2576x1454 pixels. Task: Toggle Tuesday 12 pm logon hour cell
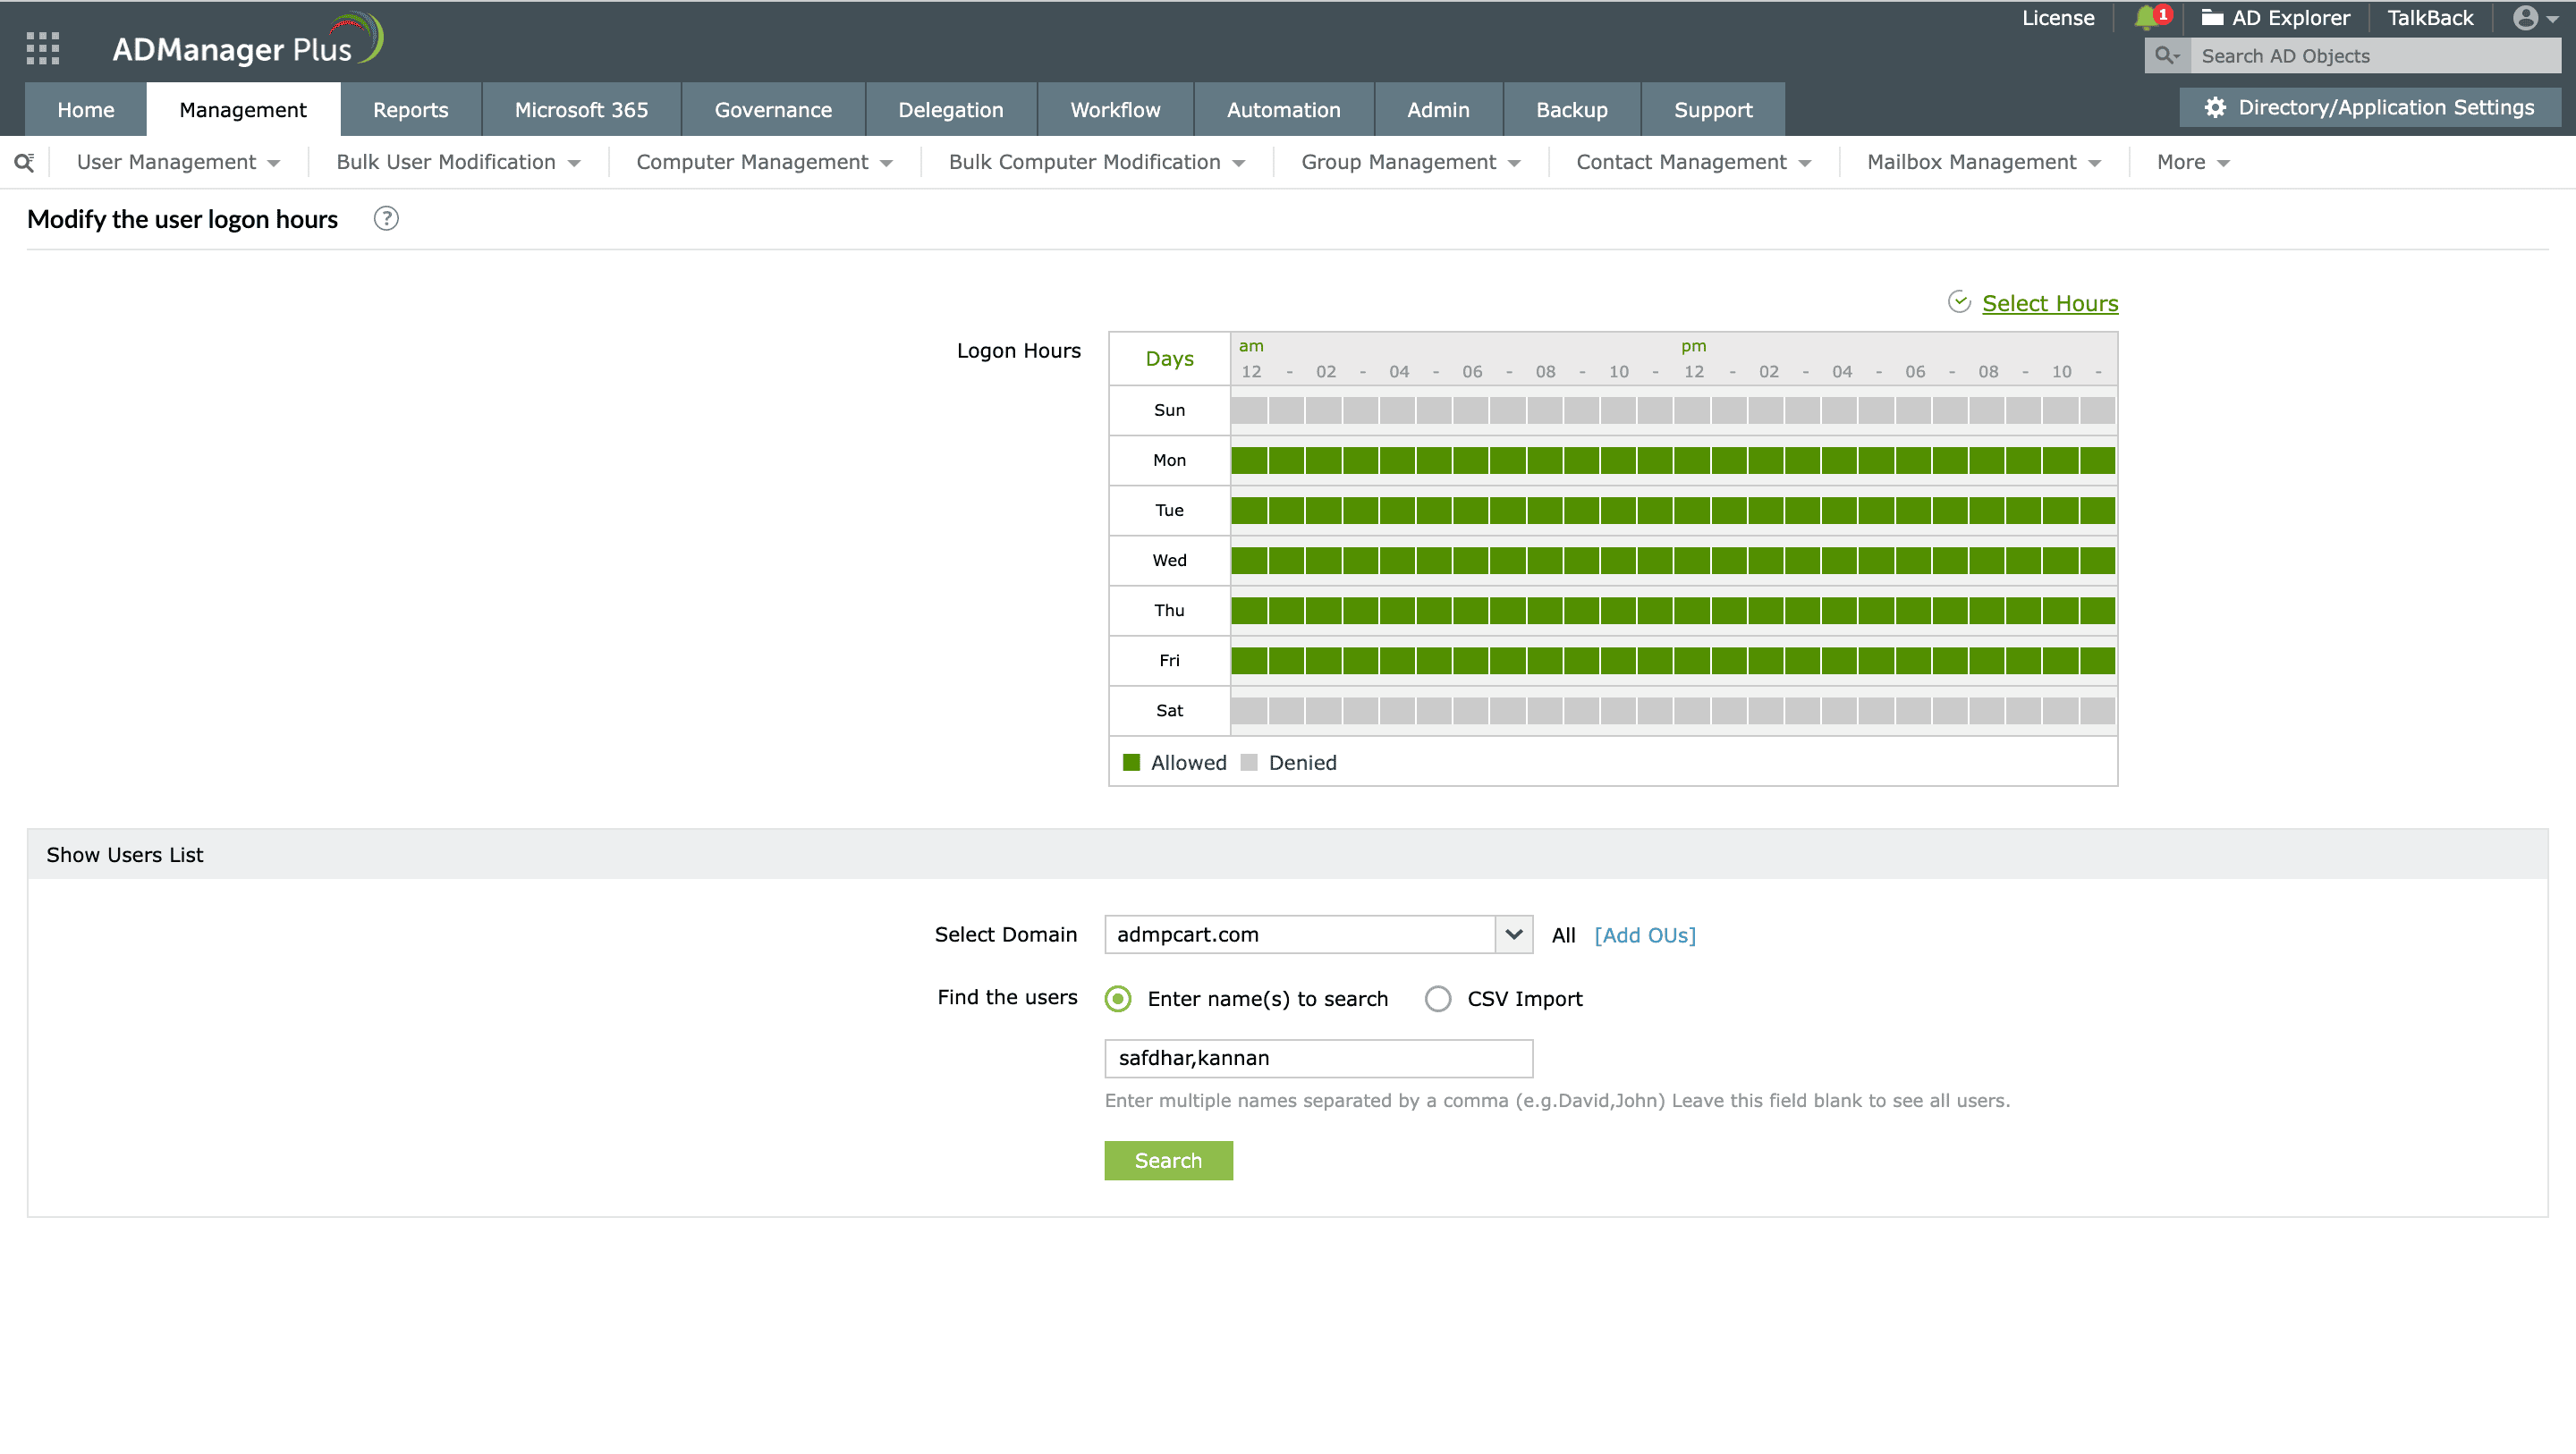(1692, 510)
